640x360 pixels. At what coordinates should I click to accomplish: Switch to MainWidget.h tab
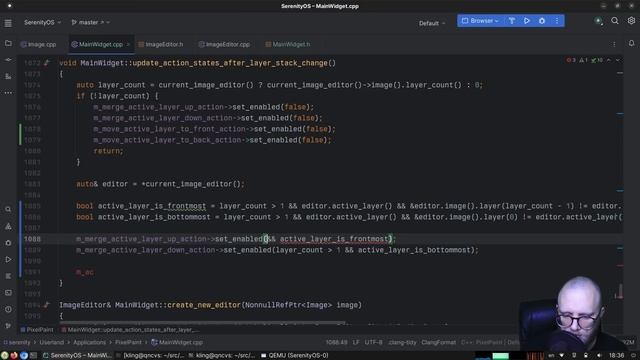(288, 44)
